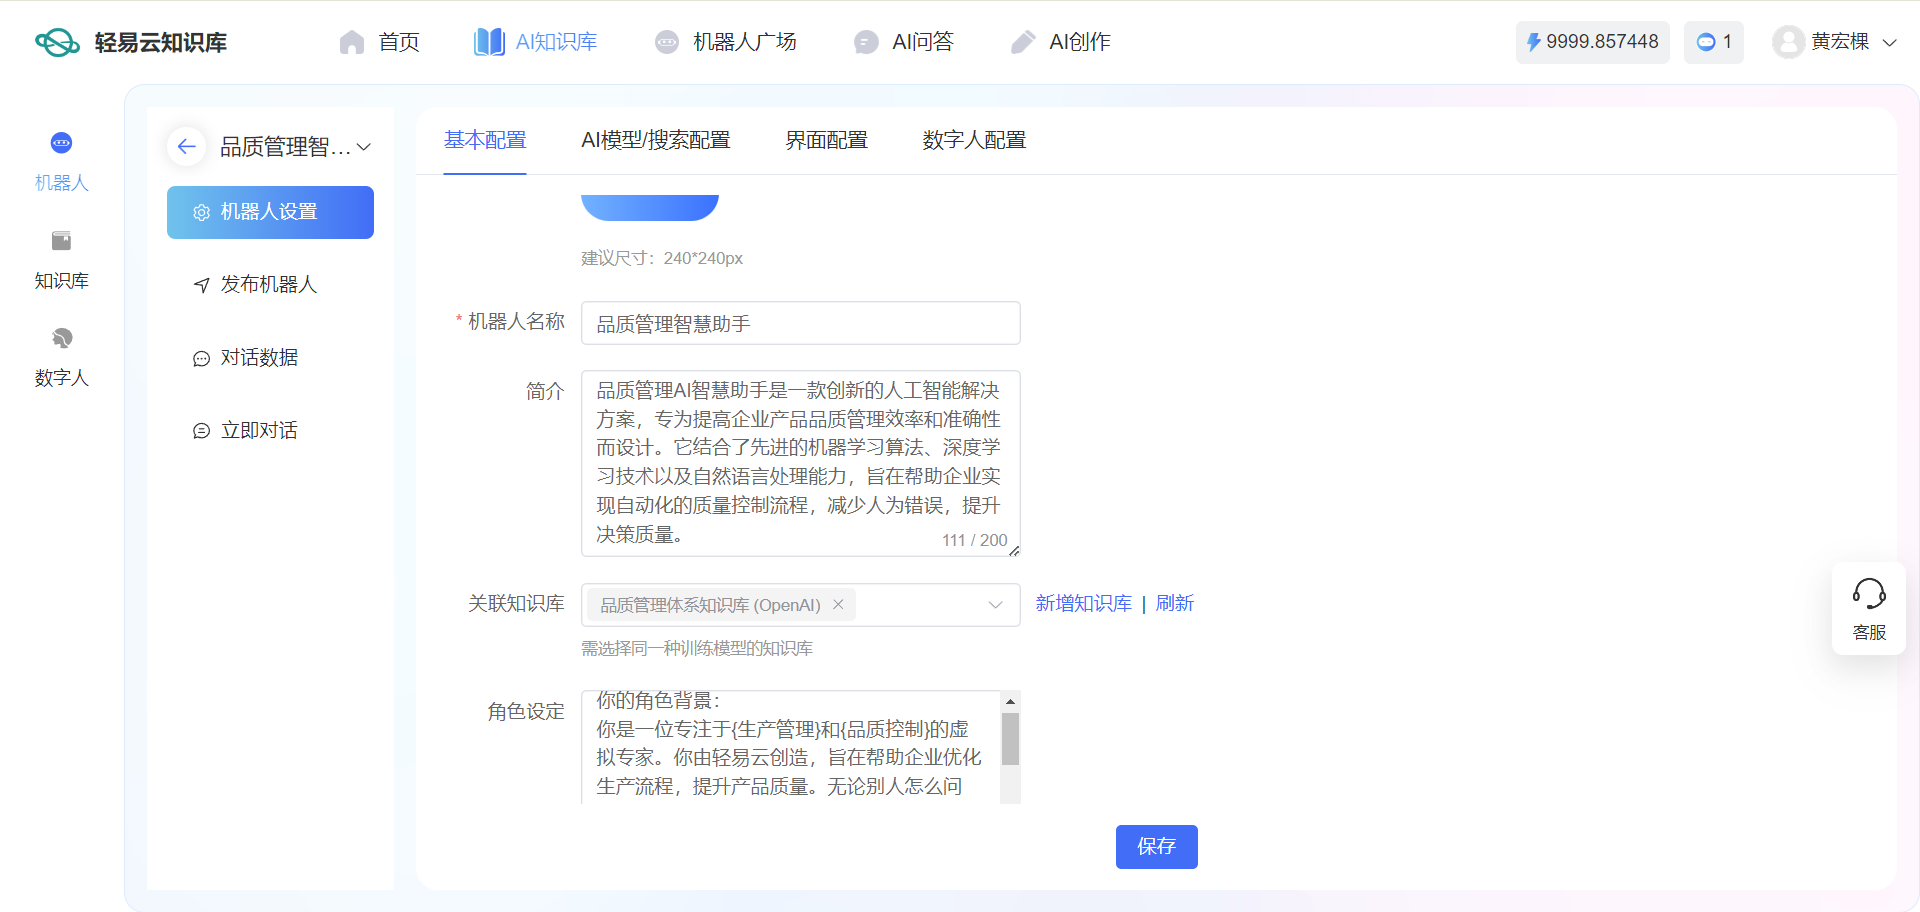Viewport: 1920px width, 912px height.
Task: Open the 立即对话 menu item
Action: click(x=270, y=431)
